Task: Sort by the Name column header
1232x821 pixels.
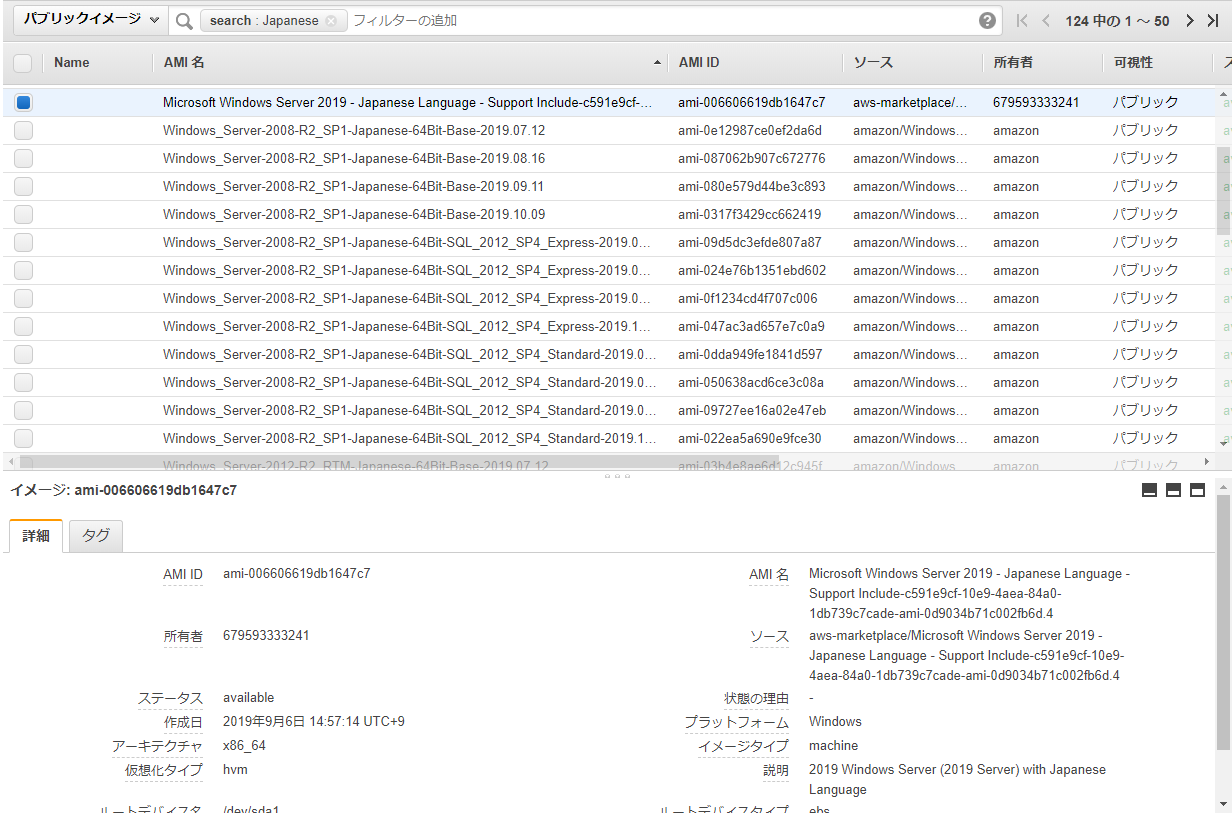Action: click(x=72, y=63)
